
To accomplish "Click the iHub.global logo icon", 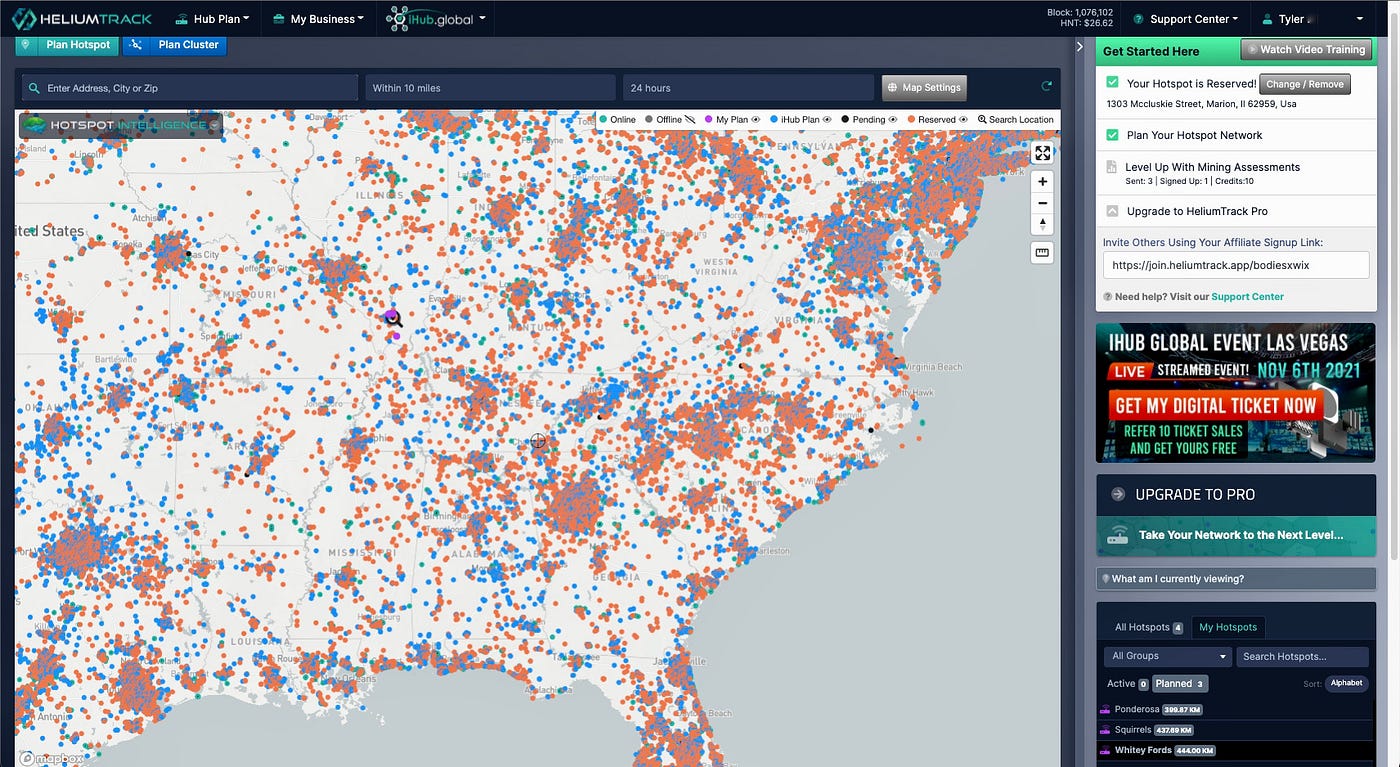I will 398,18.
